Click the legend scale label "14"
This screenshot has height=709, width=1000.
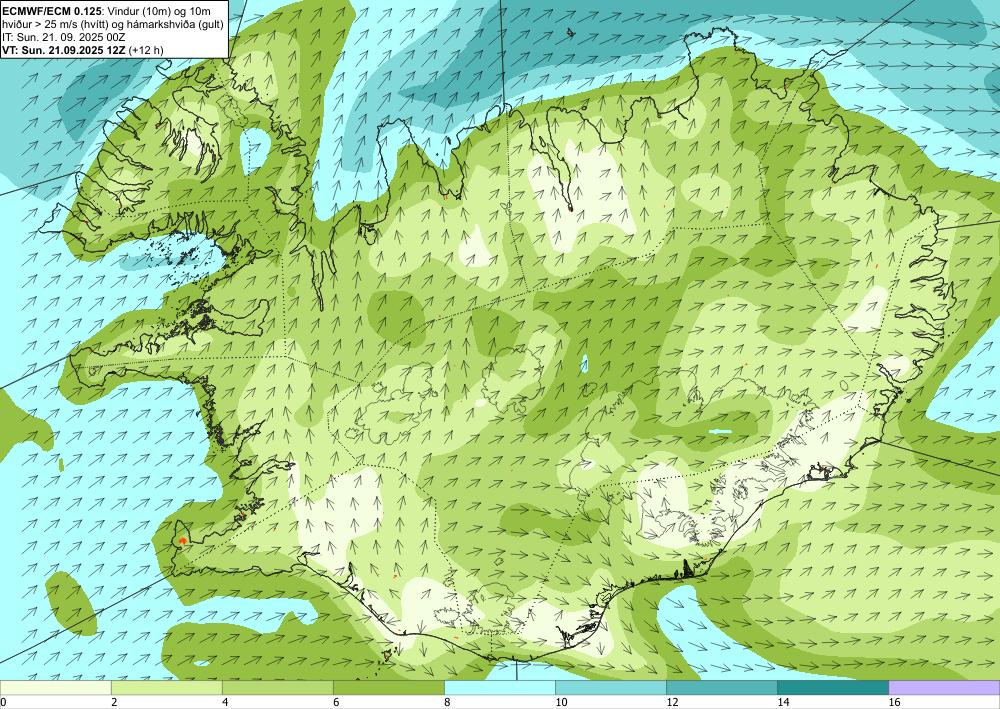tap(783, 702)
